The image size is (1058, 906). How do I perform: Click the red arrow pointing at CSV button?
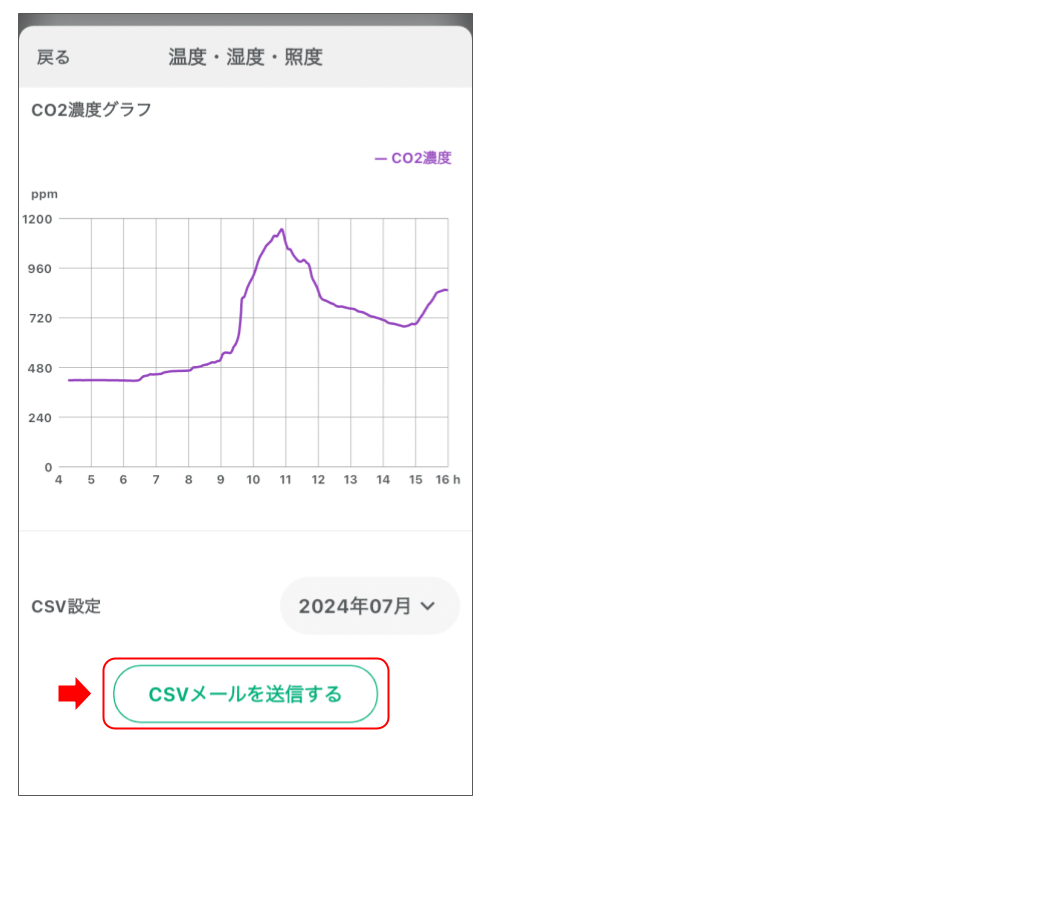[74, 694]
